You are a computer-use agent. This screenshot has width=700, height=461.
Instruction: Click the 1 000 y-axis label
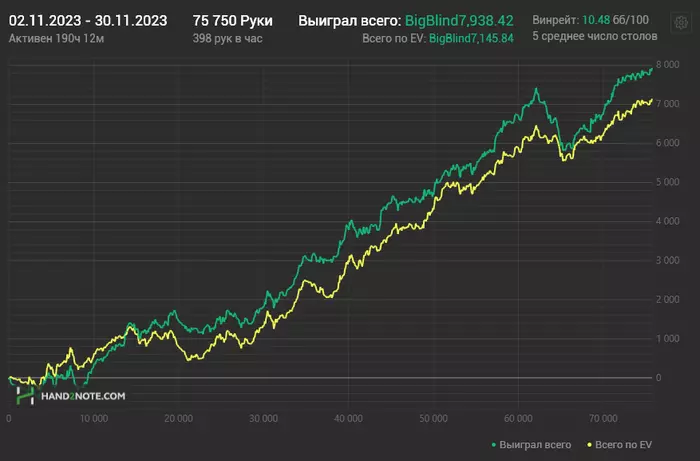pos(667,338)
